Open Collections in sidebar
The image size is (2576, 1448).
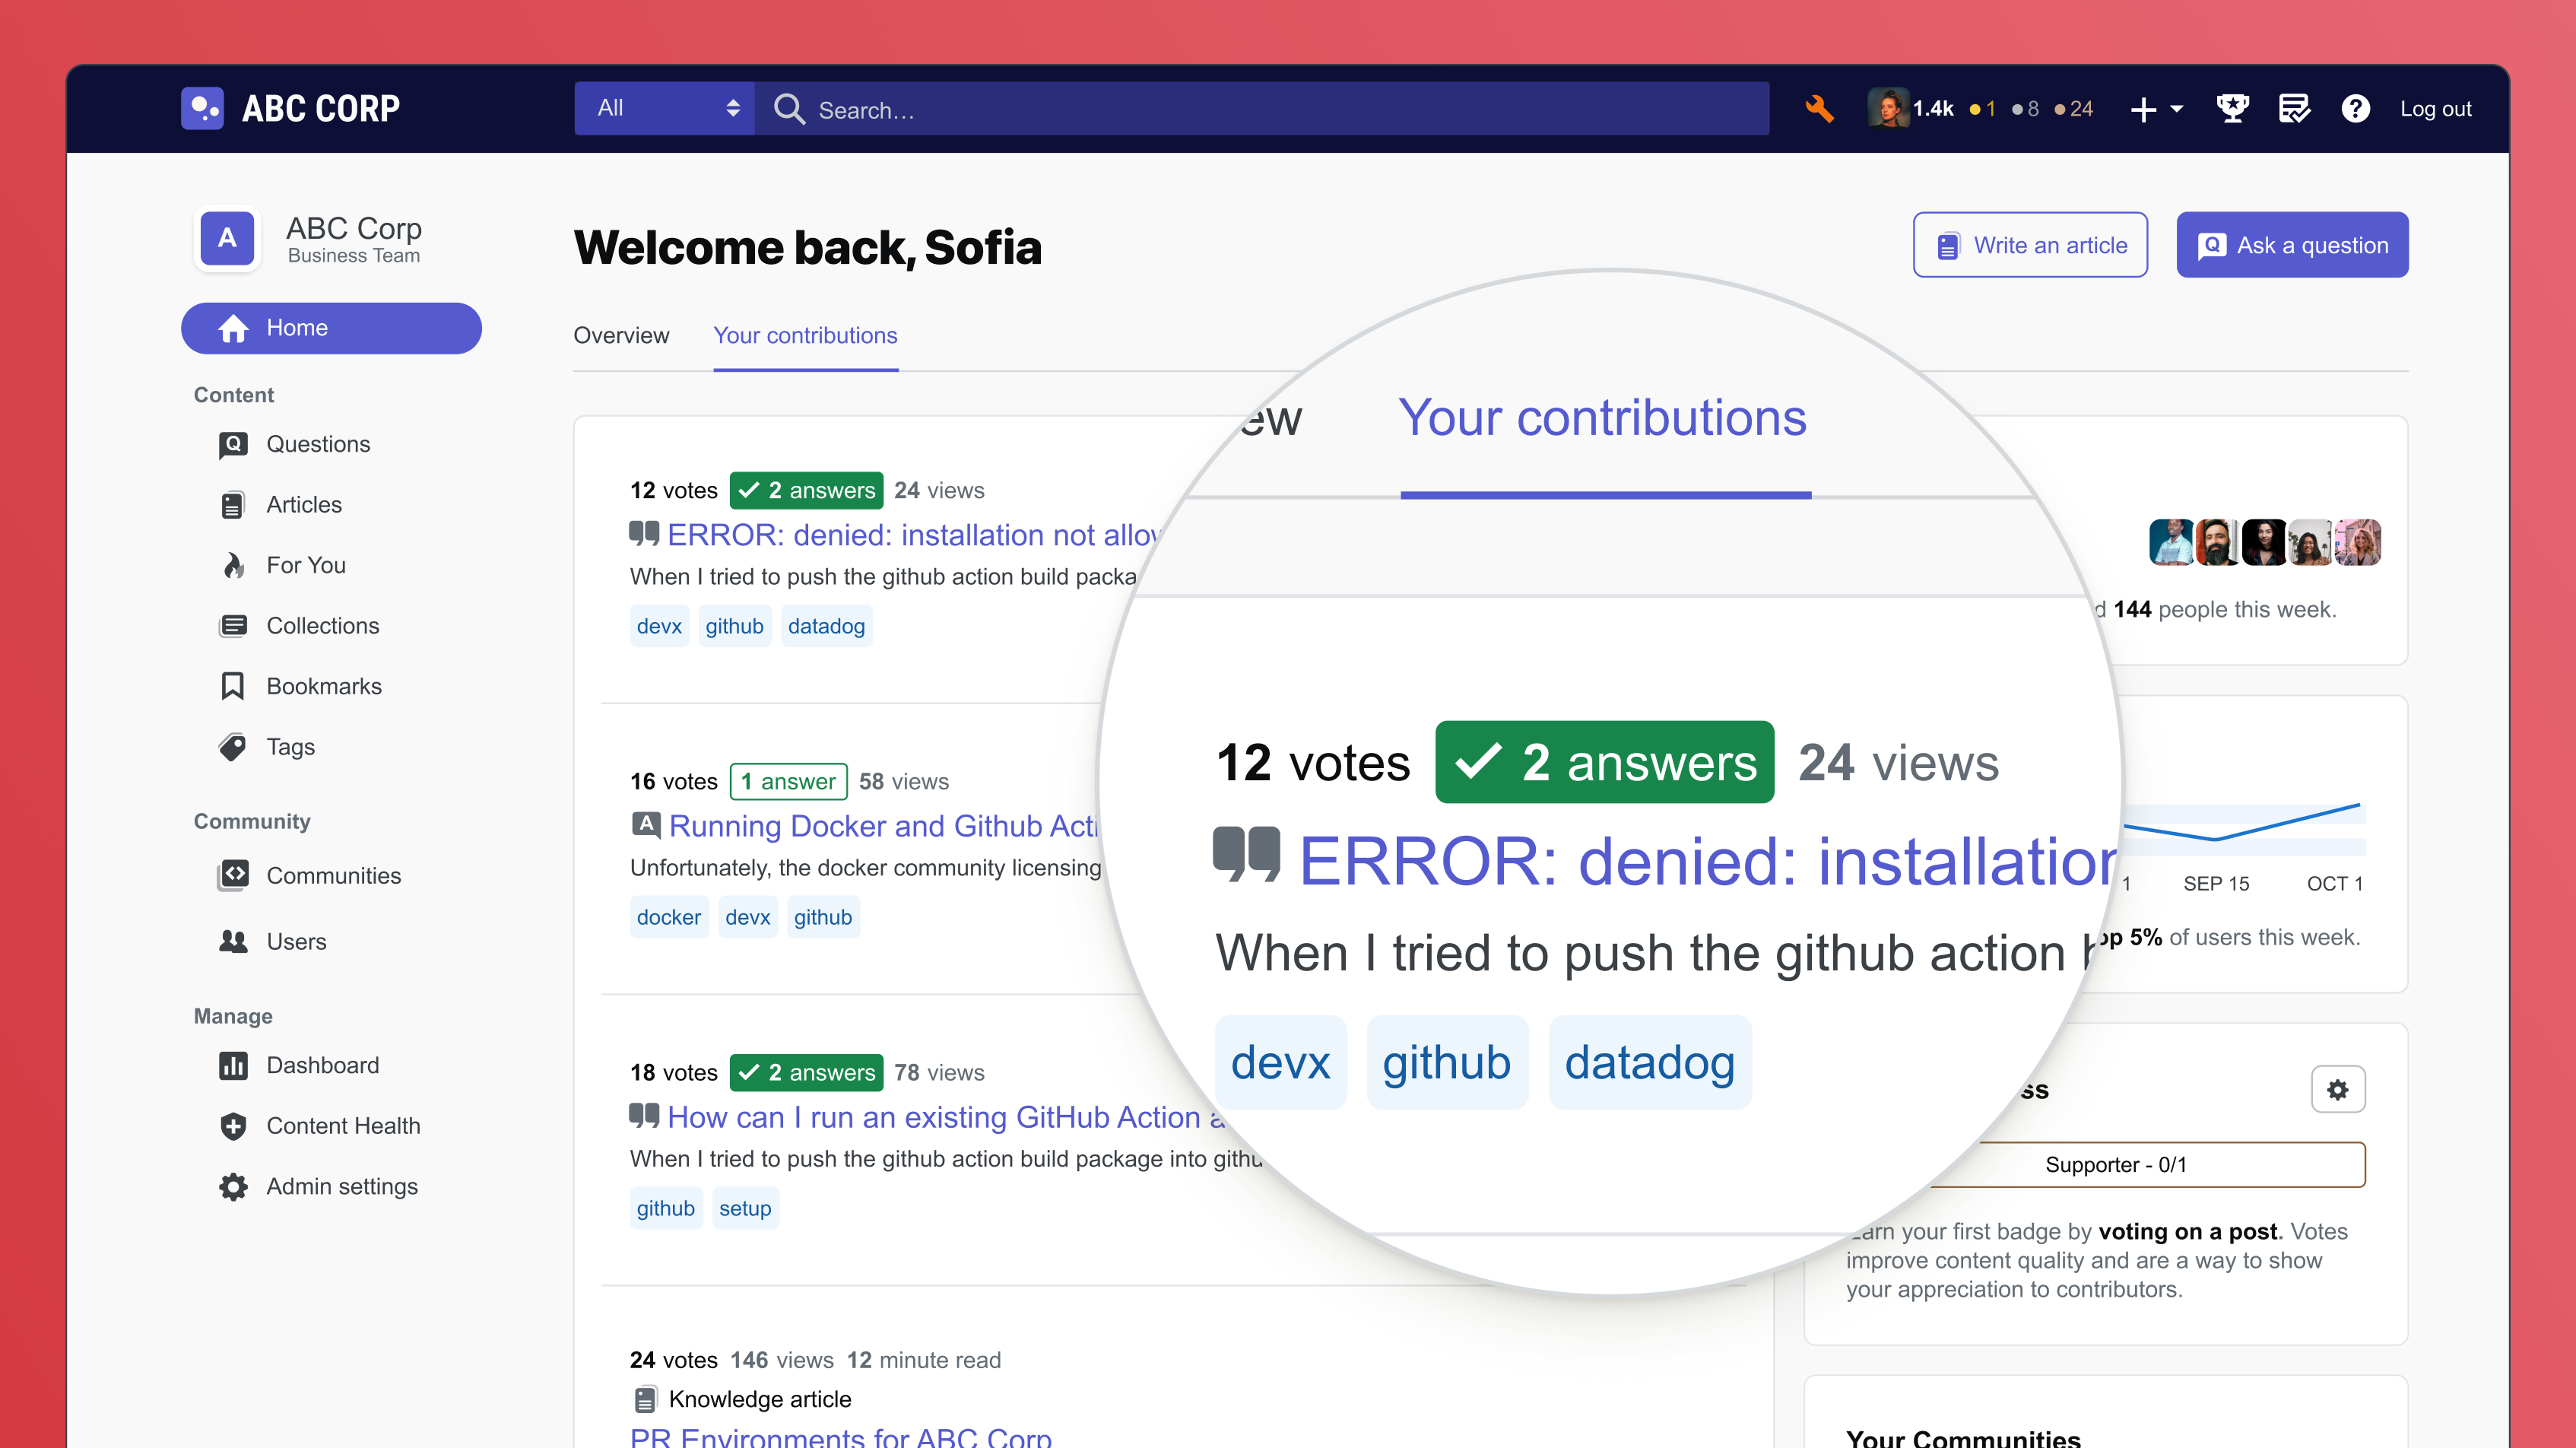[323, 626]
